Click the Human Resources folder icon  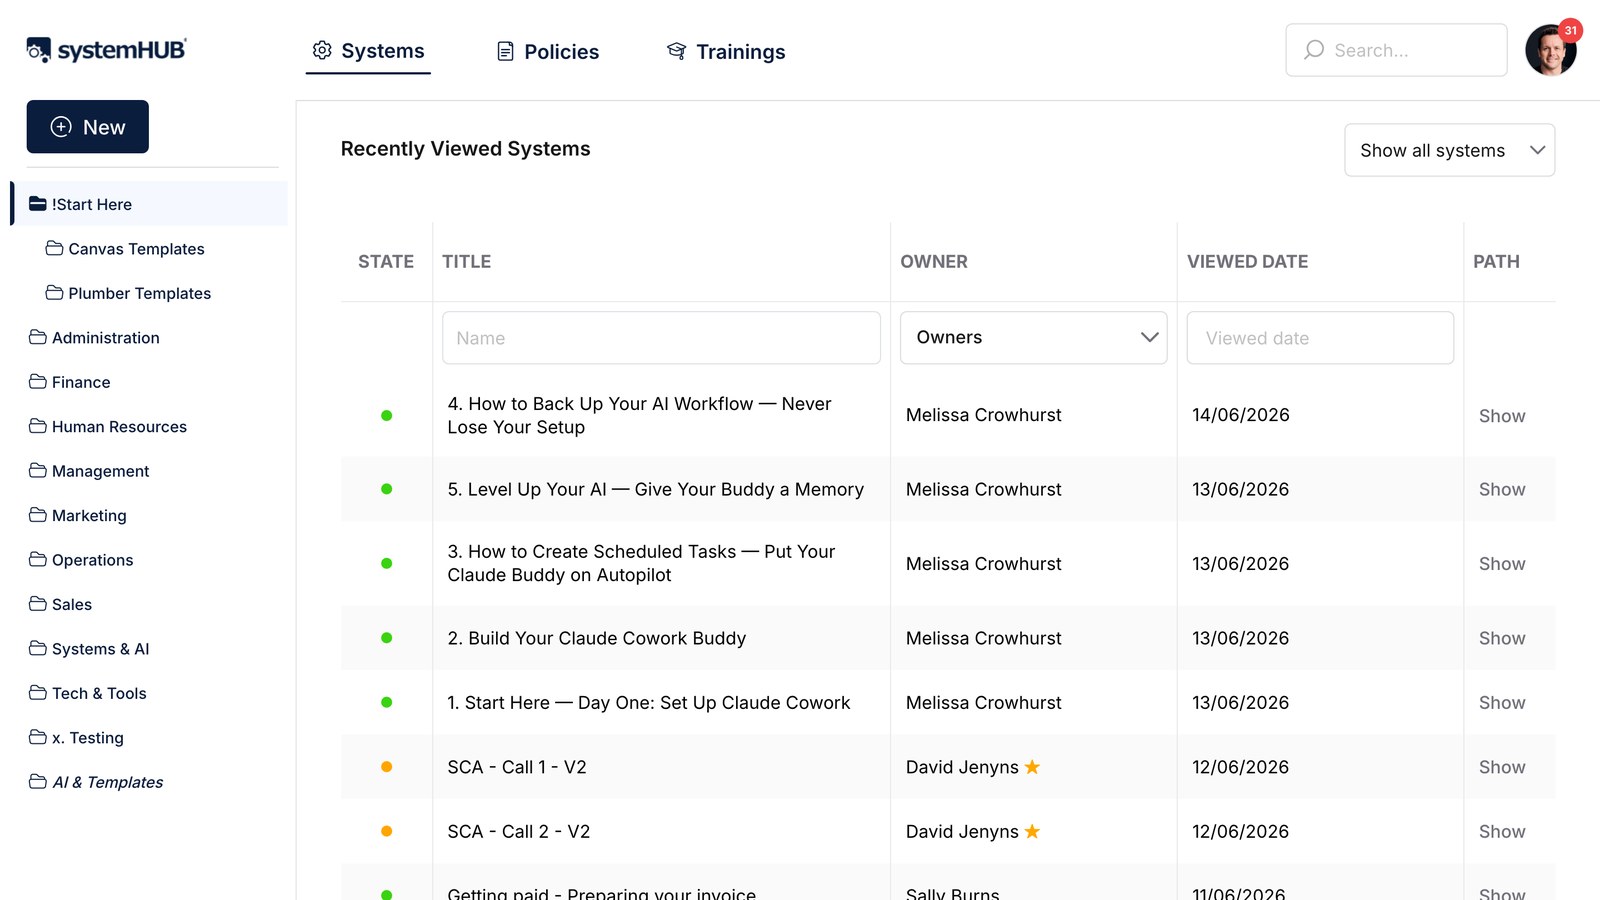(x=38, y=426)
